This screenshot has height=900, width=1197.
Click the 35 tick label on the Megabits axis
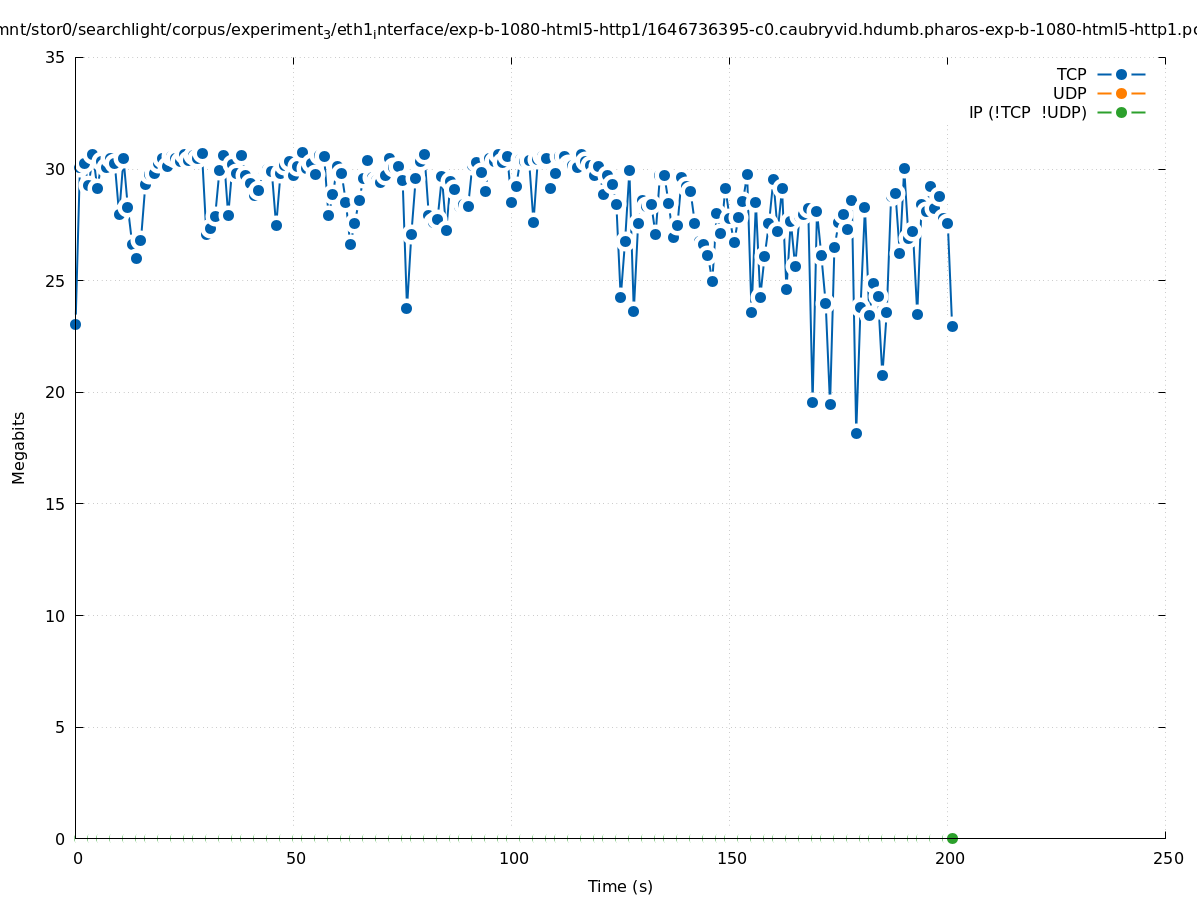coord(55,58)
